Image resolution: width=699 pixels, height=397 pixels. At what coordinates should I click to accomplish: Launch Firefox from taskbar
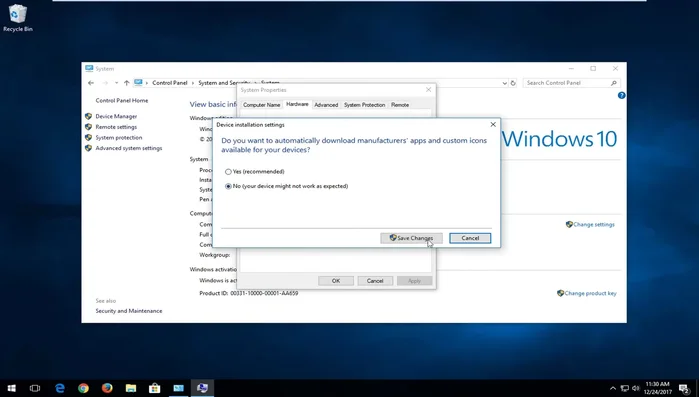point(107,388)
